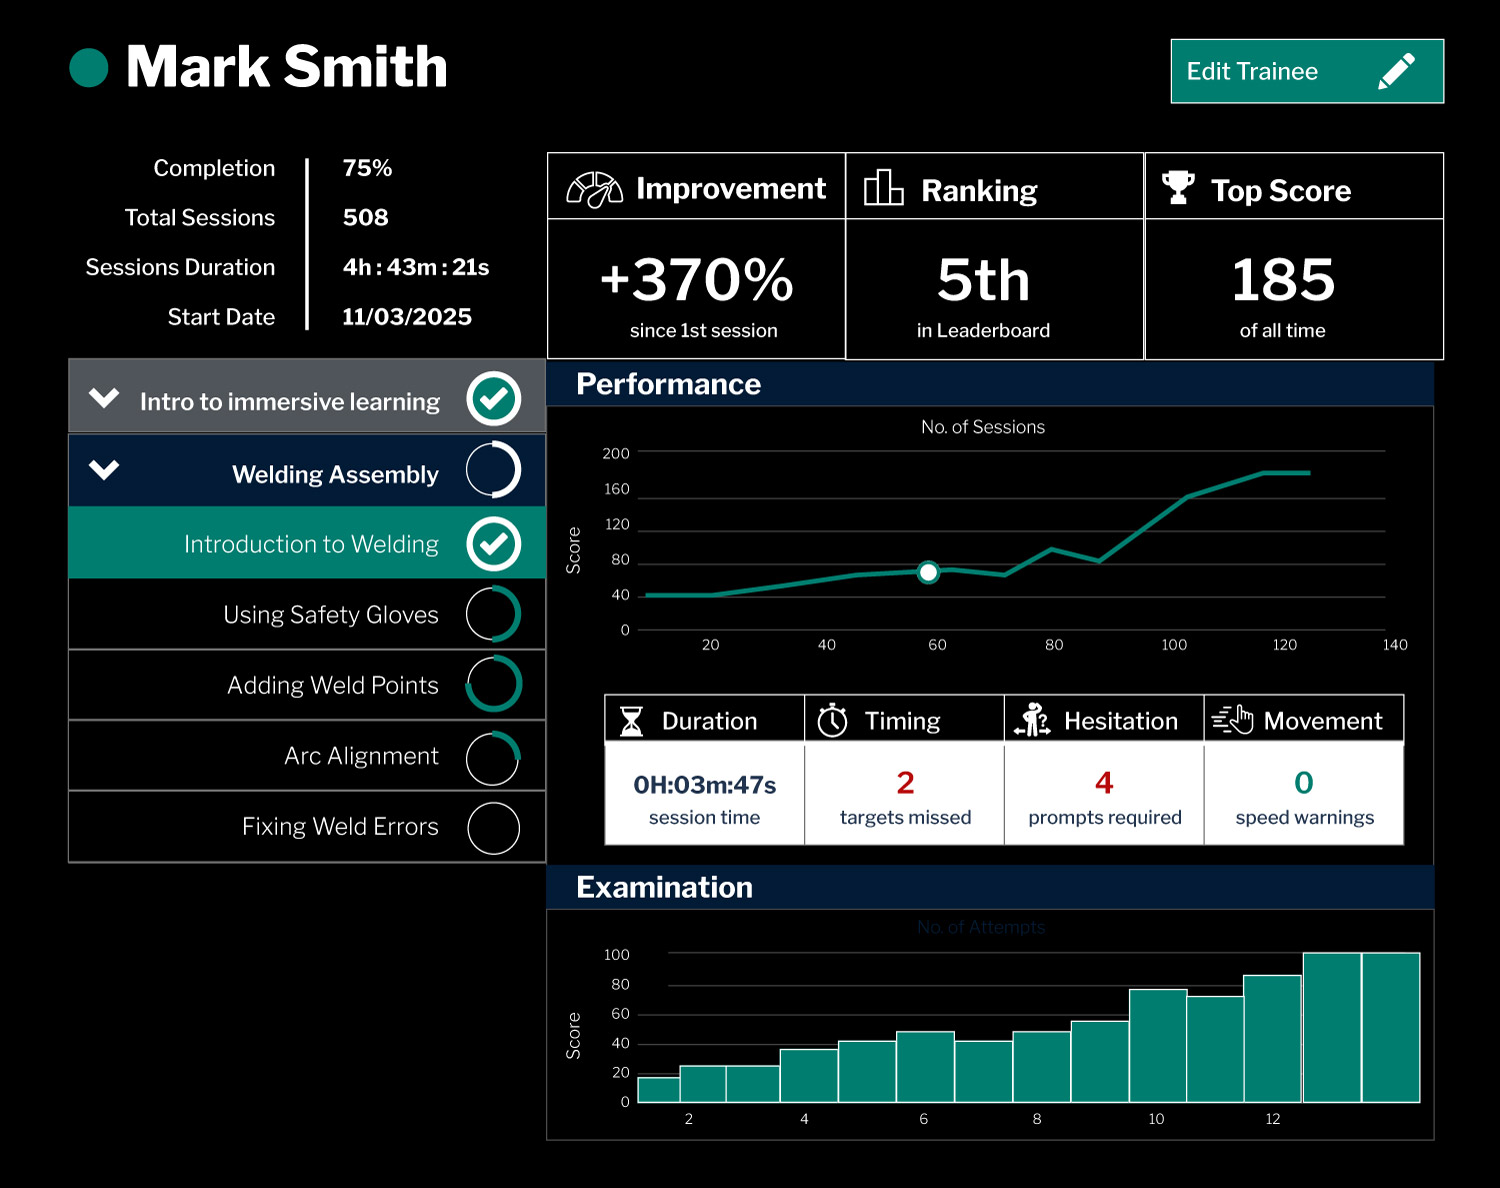Click the progress ring beside Adding Weld Points
This screenshot has width=1500, height=1188.
coord(493,685)
